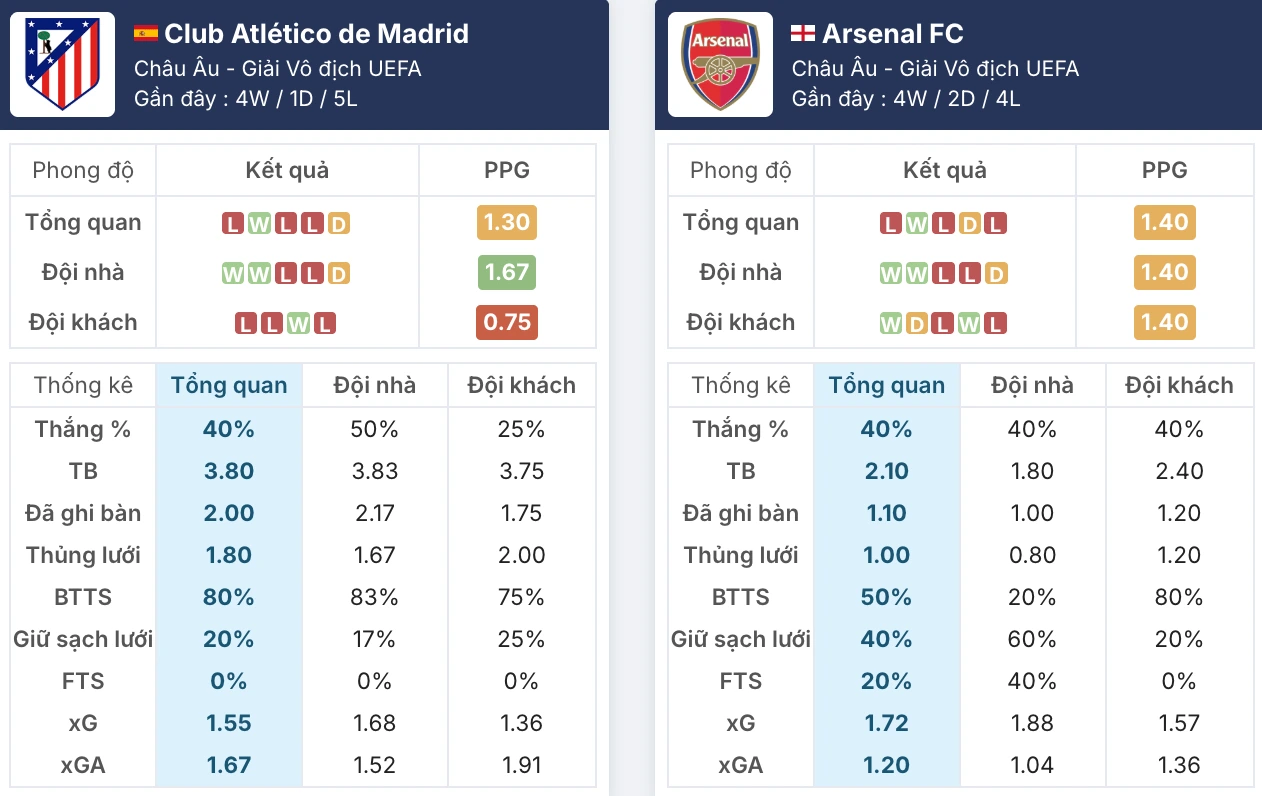The height and width of the screenshot is (796, 1262).
Task: Click Atlético's orange 1.30 PPG badge
Action: click(x=507, y=222)
